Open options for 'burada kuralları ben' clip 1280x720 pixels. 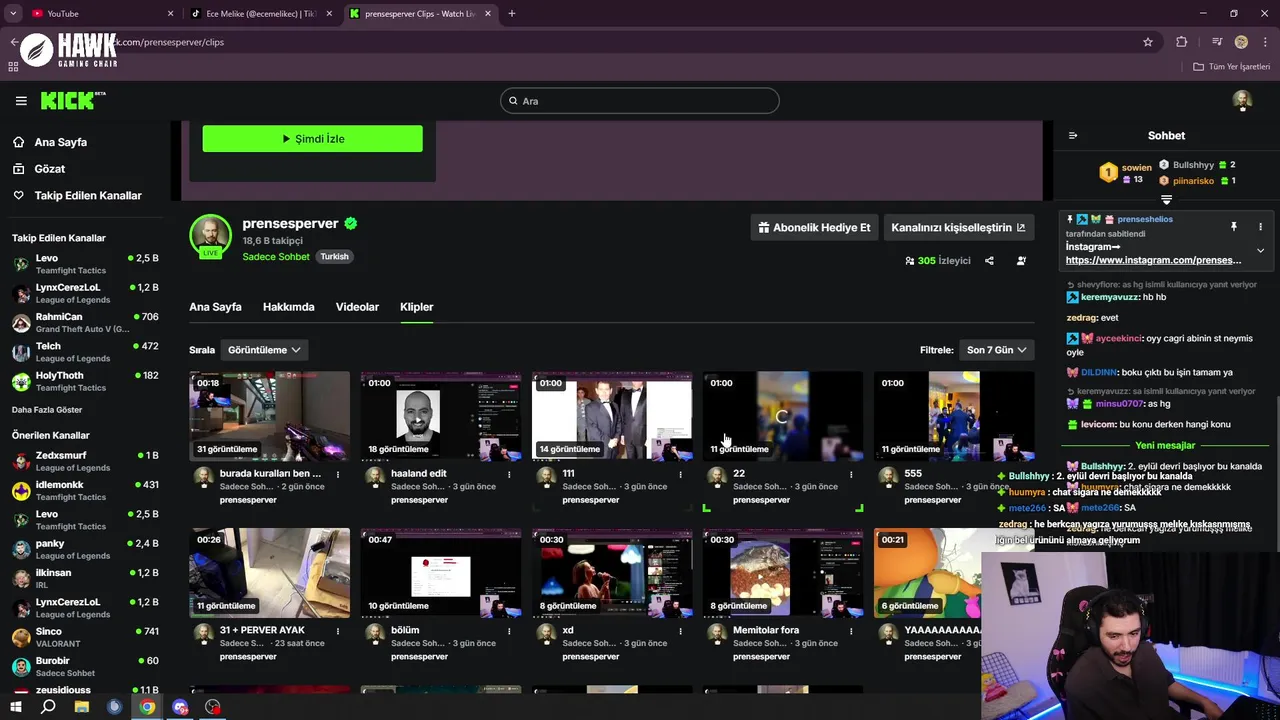tap(338, 475)
